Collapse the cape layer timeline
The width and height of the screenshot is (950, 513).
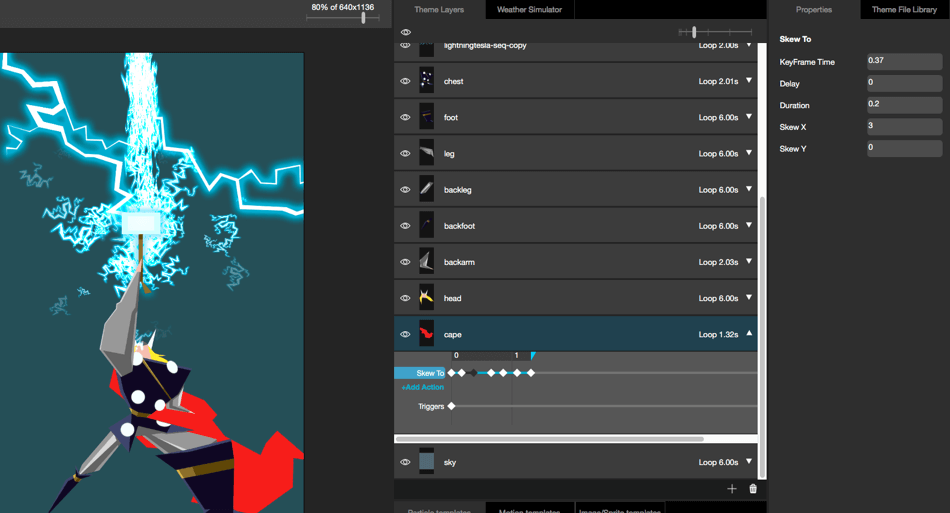[x=749, y=333]
